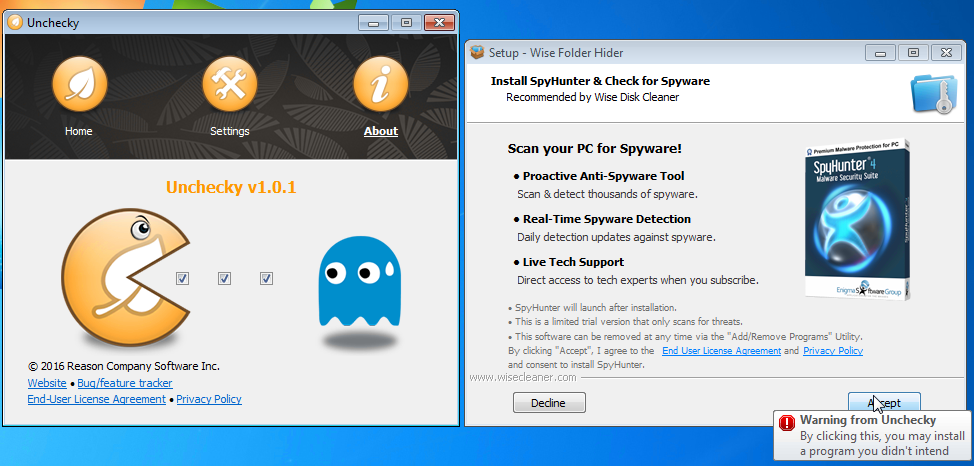Click the Setup - Wise Folder Hider title text
Viewport: 974px width, 466px height.
coord(556,53)
